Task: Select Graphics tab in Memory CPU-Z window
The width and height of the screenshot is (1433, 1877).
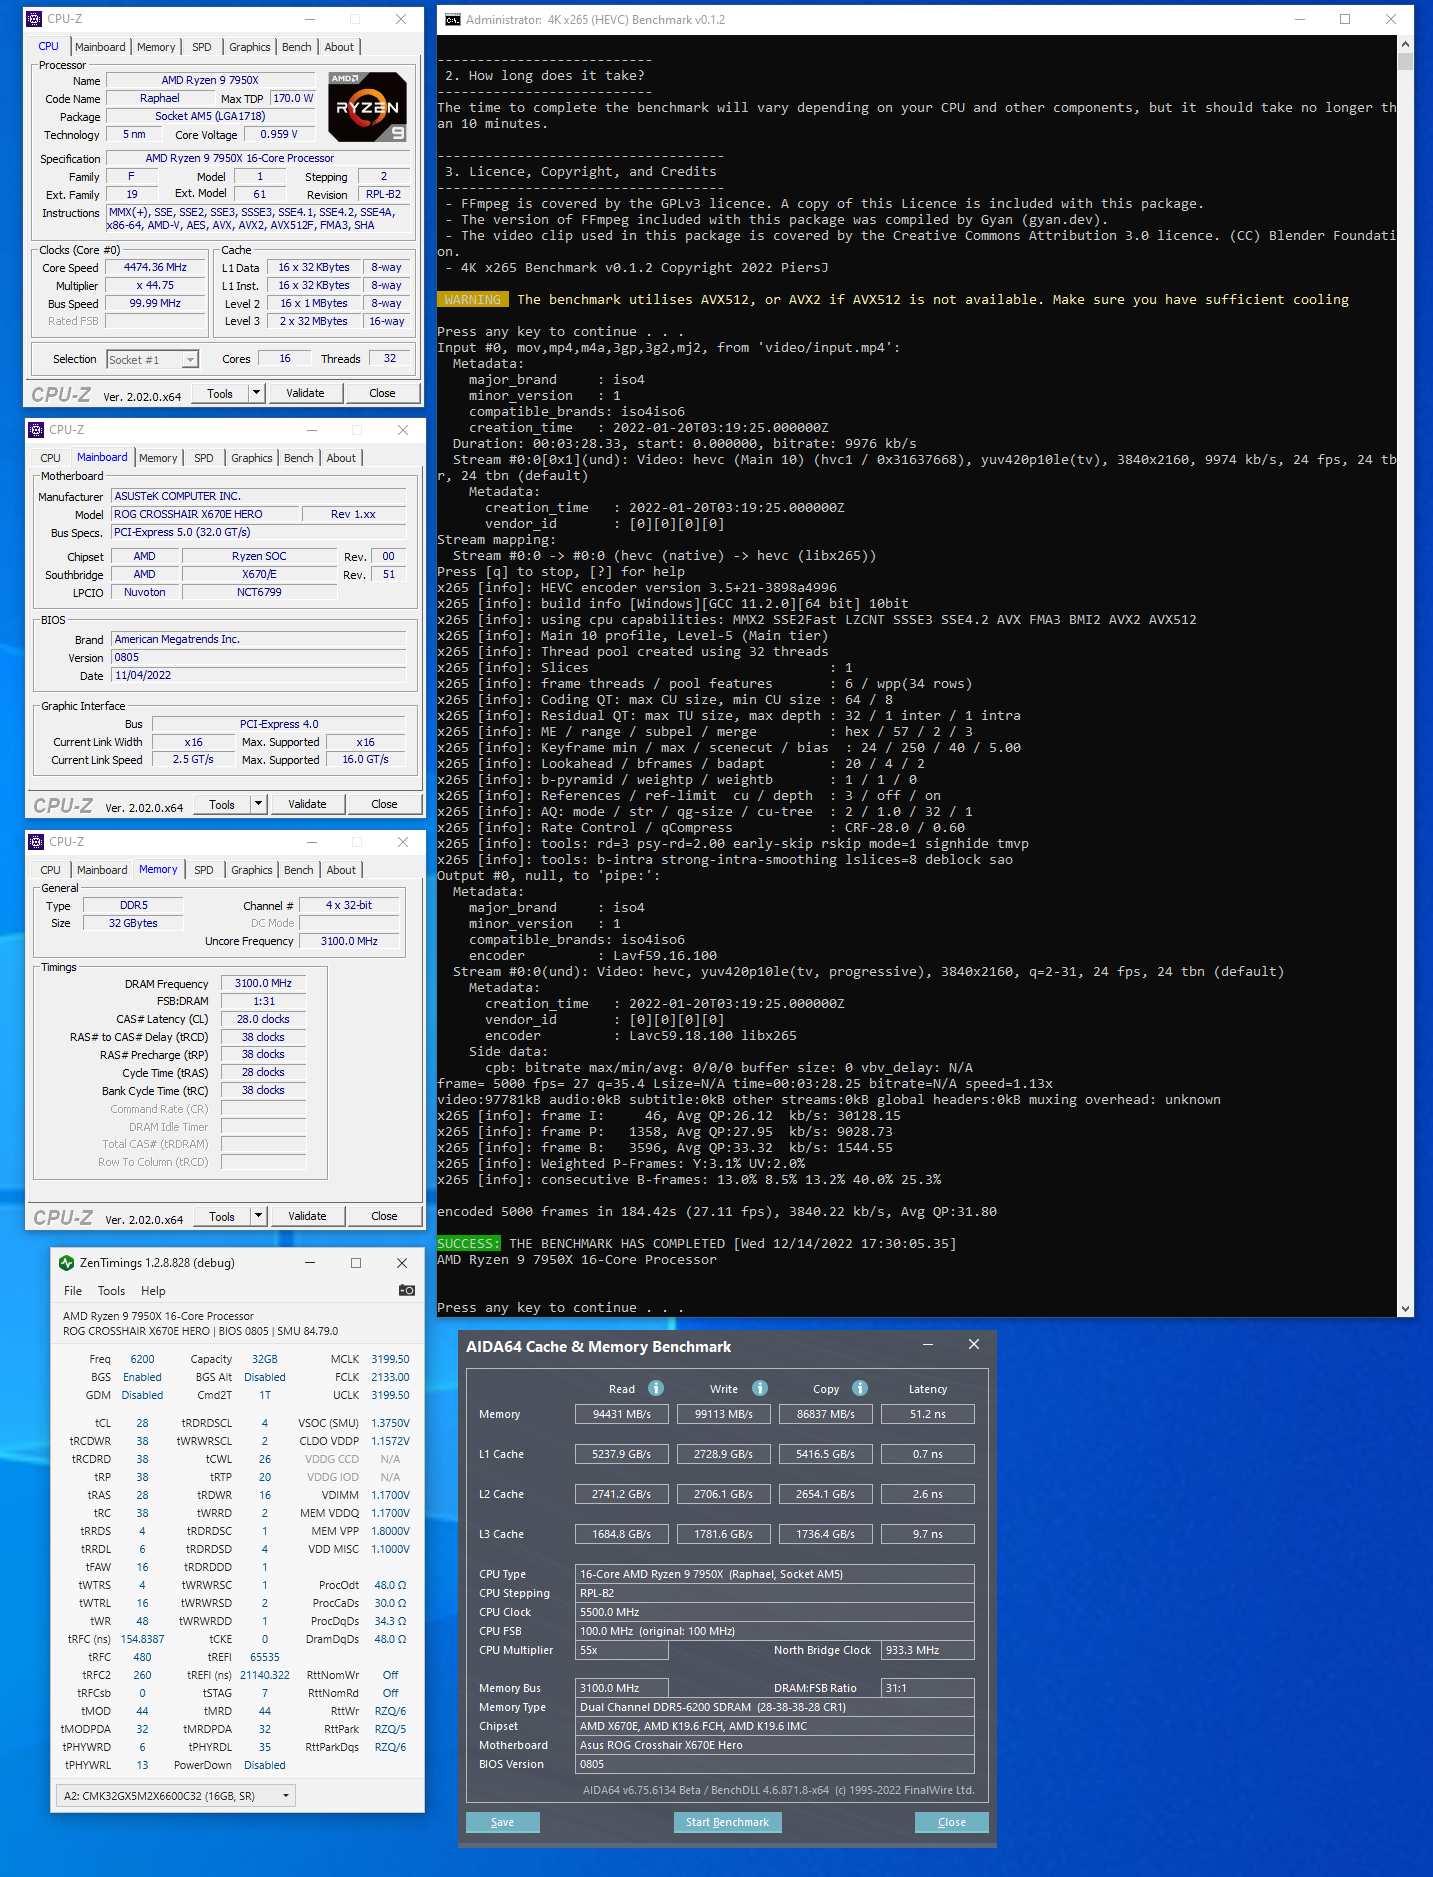Action: pyautogui.click(x=251, y=870)
